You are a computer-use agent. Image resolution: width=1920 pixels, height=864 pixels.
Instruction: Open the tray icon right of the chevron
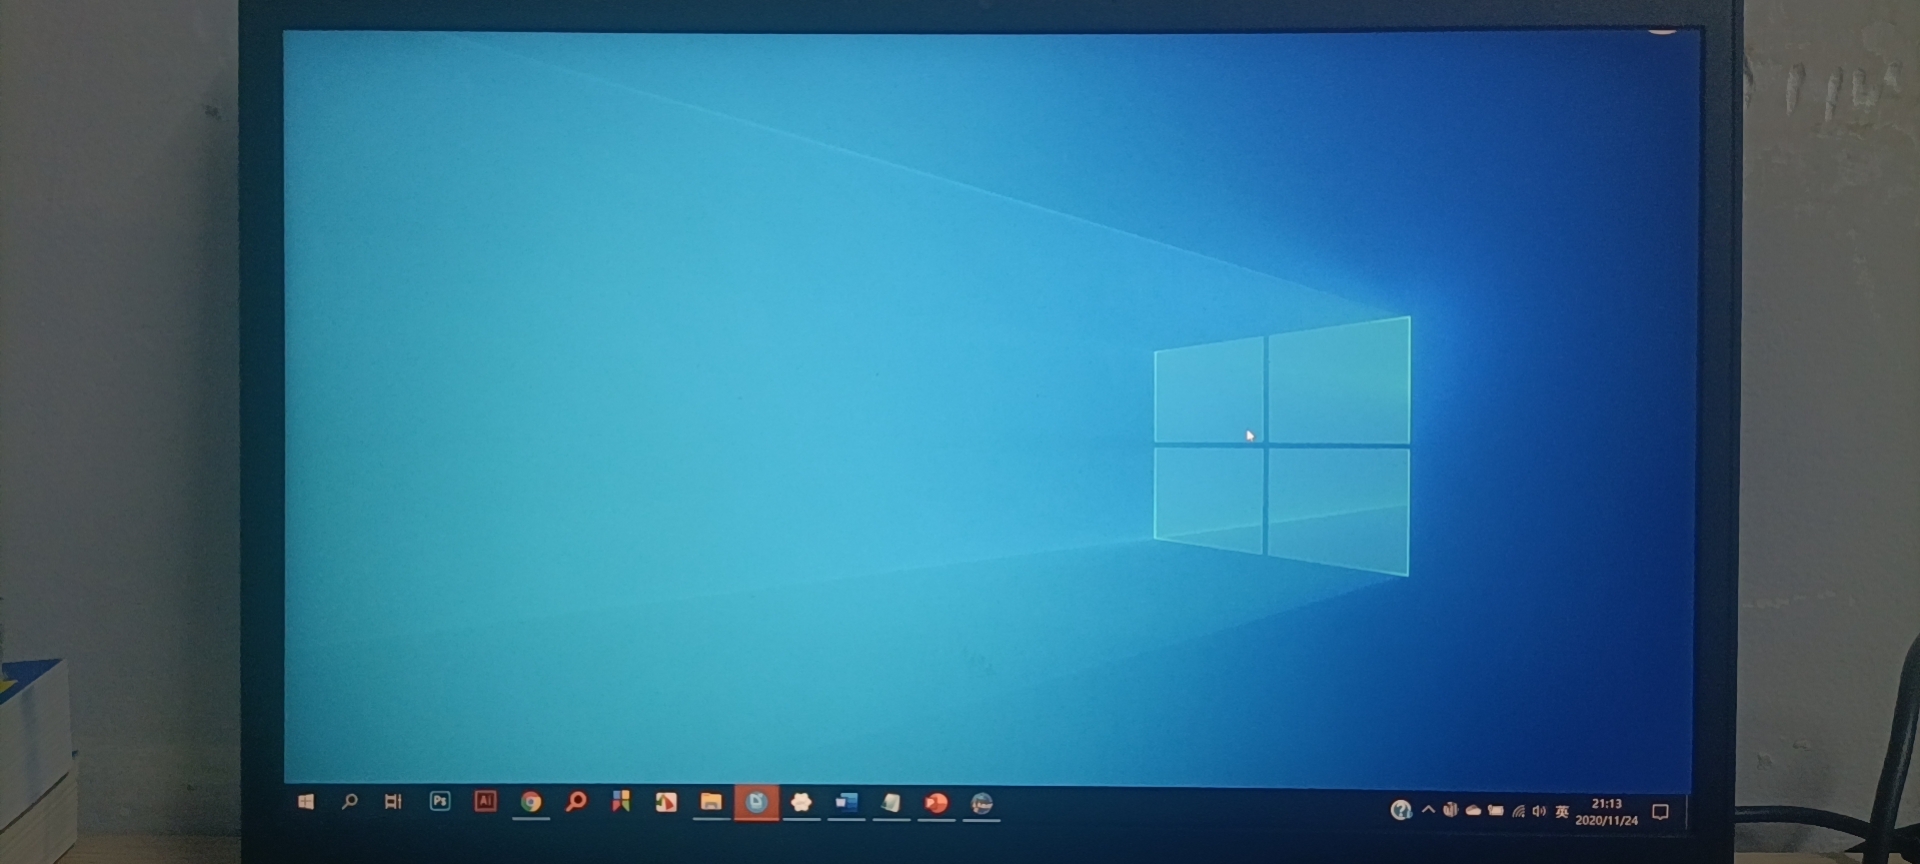click(x=1450, y=810)
